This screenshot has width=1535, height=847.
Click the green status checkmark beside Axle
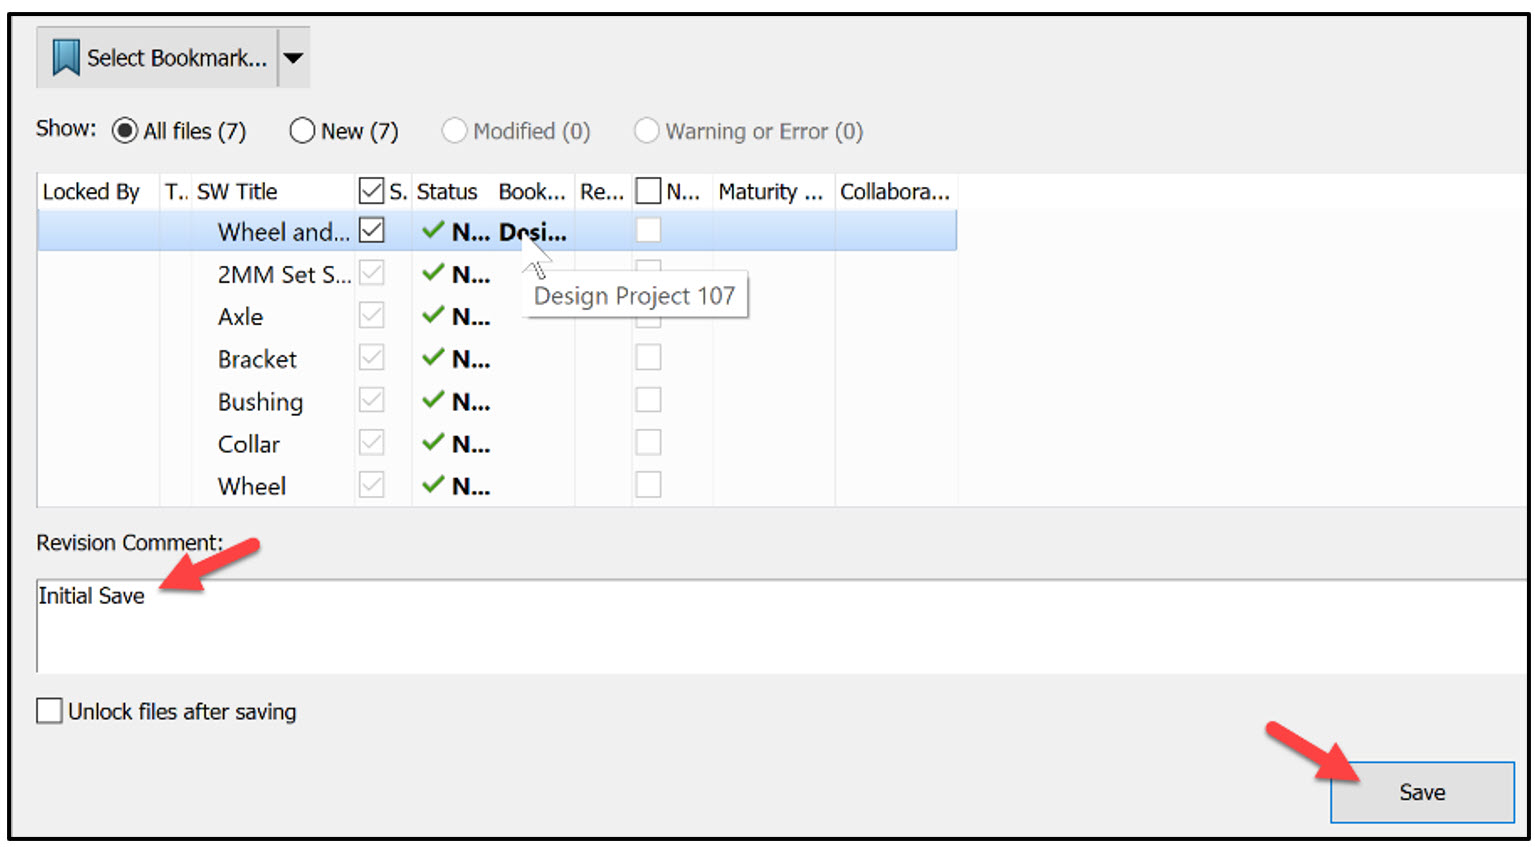click(434, 315)
